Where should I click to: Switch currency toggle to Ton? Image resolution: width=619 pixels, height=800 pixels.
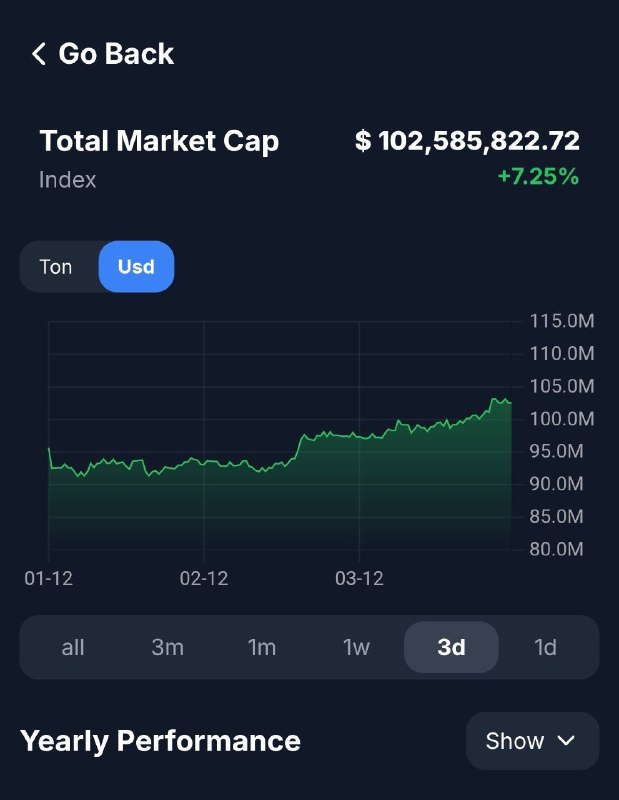[x=57, y=267]
